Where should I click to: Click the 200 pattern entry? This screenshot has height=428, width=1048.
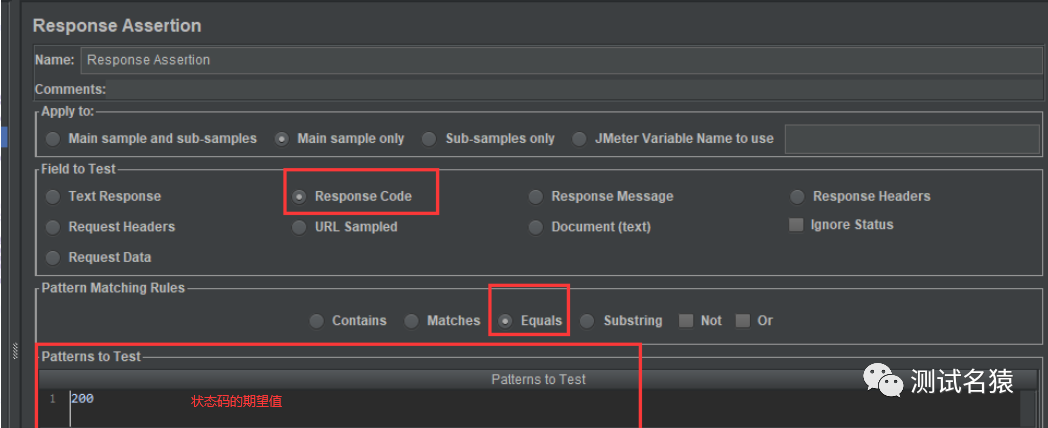point(83,399)
